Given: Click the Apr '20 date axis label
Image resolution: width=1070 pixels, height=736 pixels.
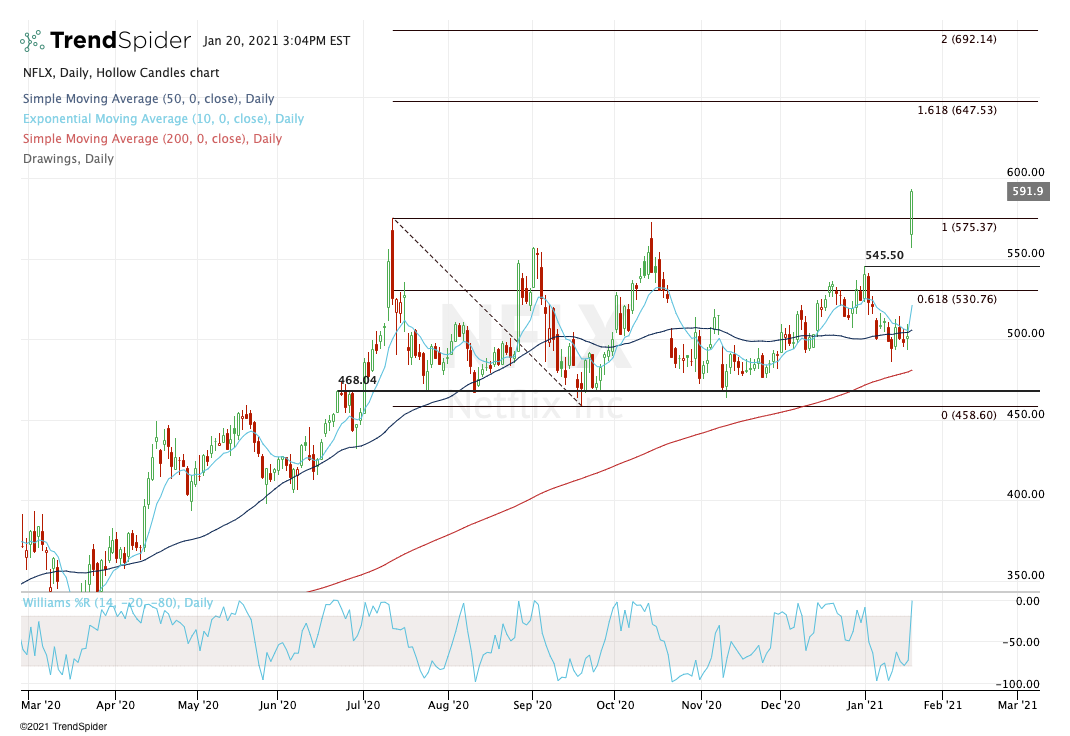Looking at the screenshot, I should [116, 705].
